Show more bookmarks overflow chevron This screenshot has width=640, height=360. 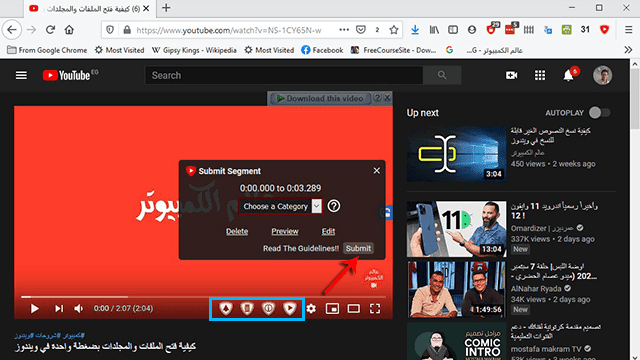pyautogui.click(x=628, y=50)
